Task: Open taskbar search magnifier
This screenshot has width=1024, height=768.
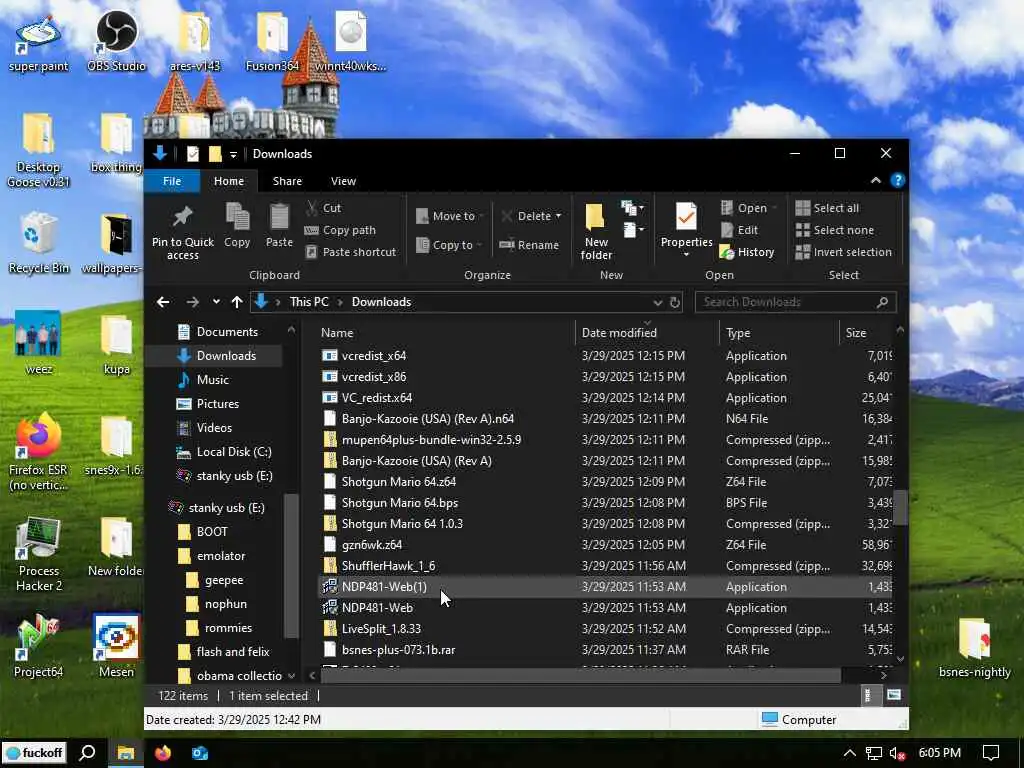Action: [88, 753]
